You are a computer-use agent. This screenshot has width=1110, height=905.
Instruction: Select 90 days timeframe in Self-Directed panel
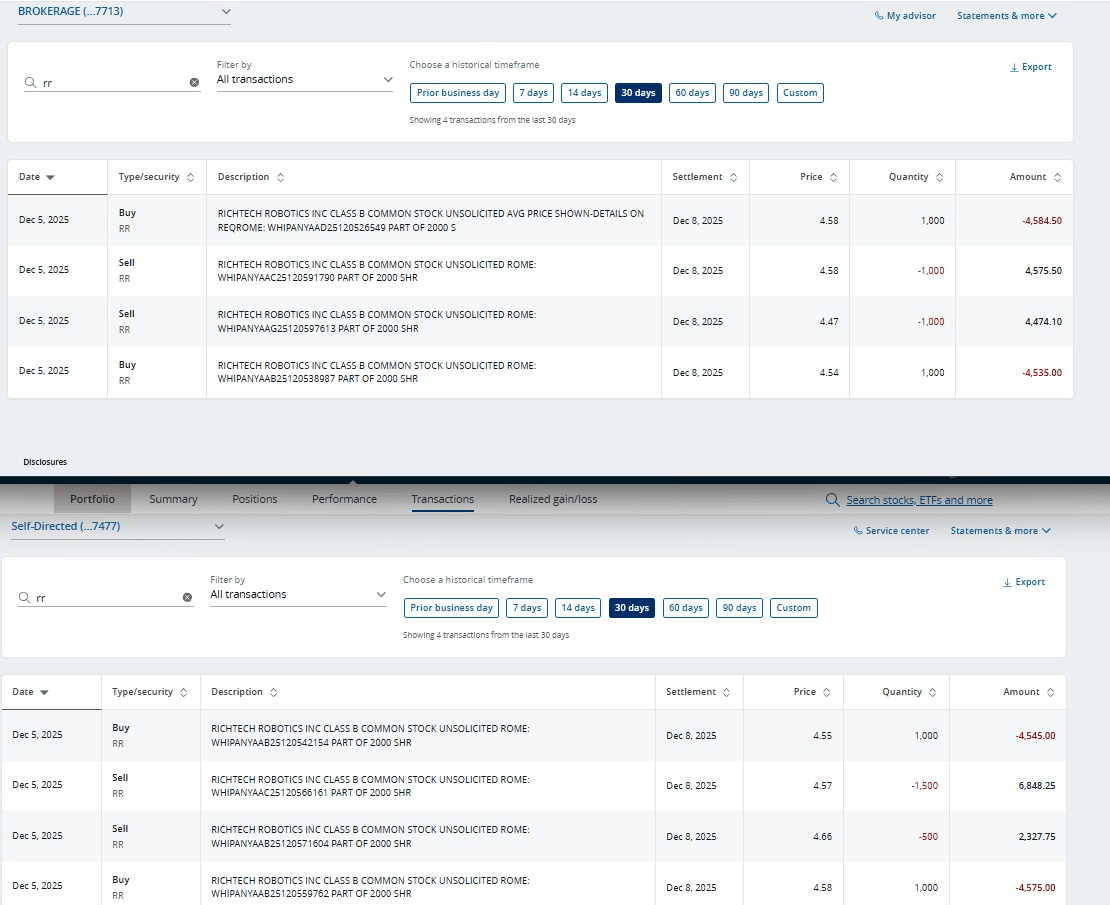click(x=739, y=608)
